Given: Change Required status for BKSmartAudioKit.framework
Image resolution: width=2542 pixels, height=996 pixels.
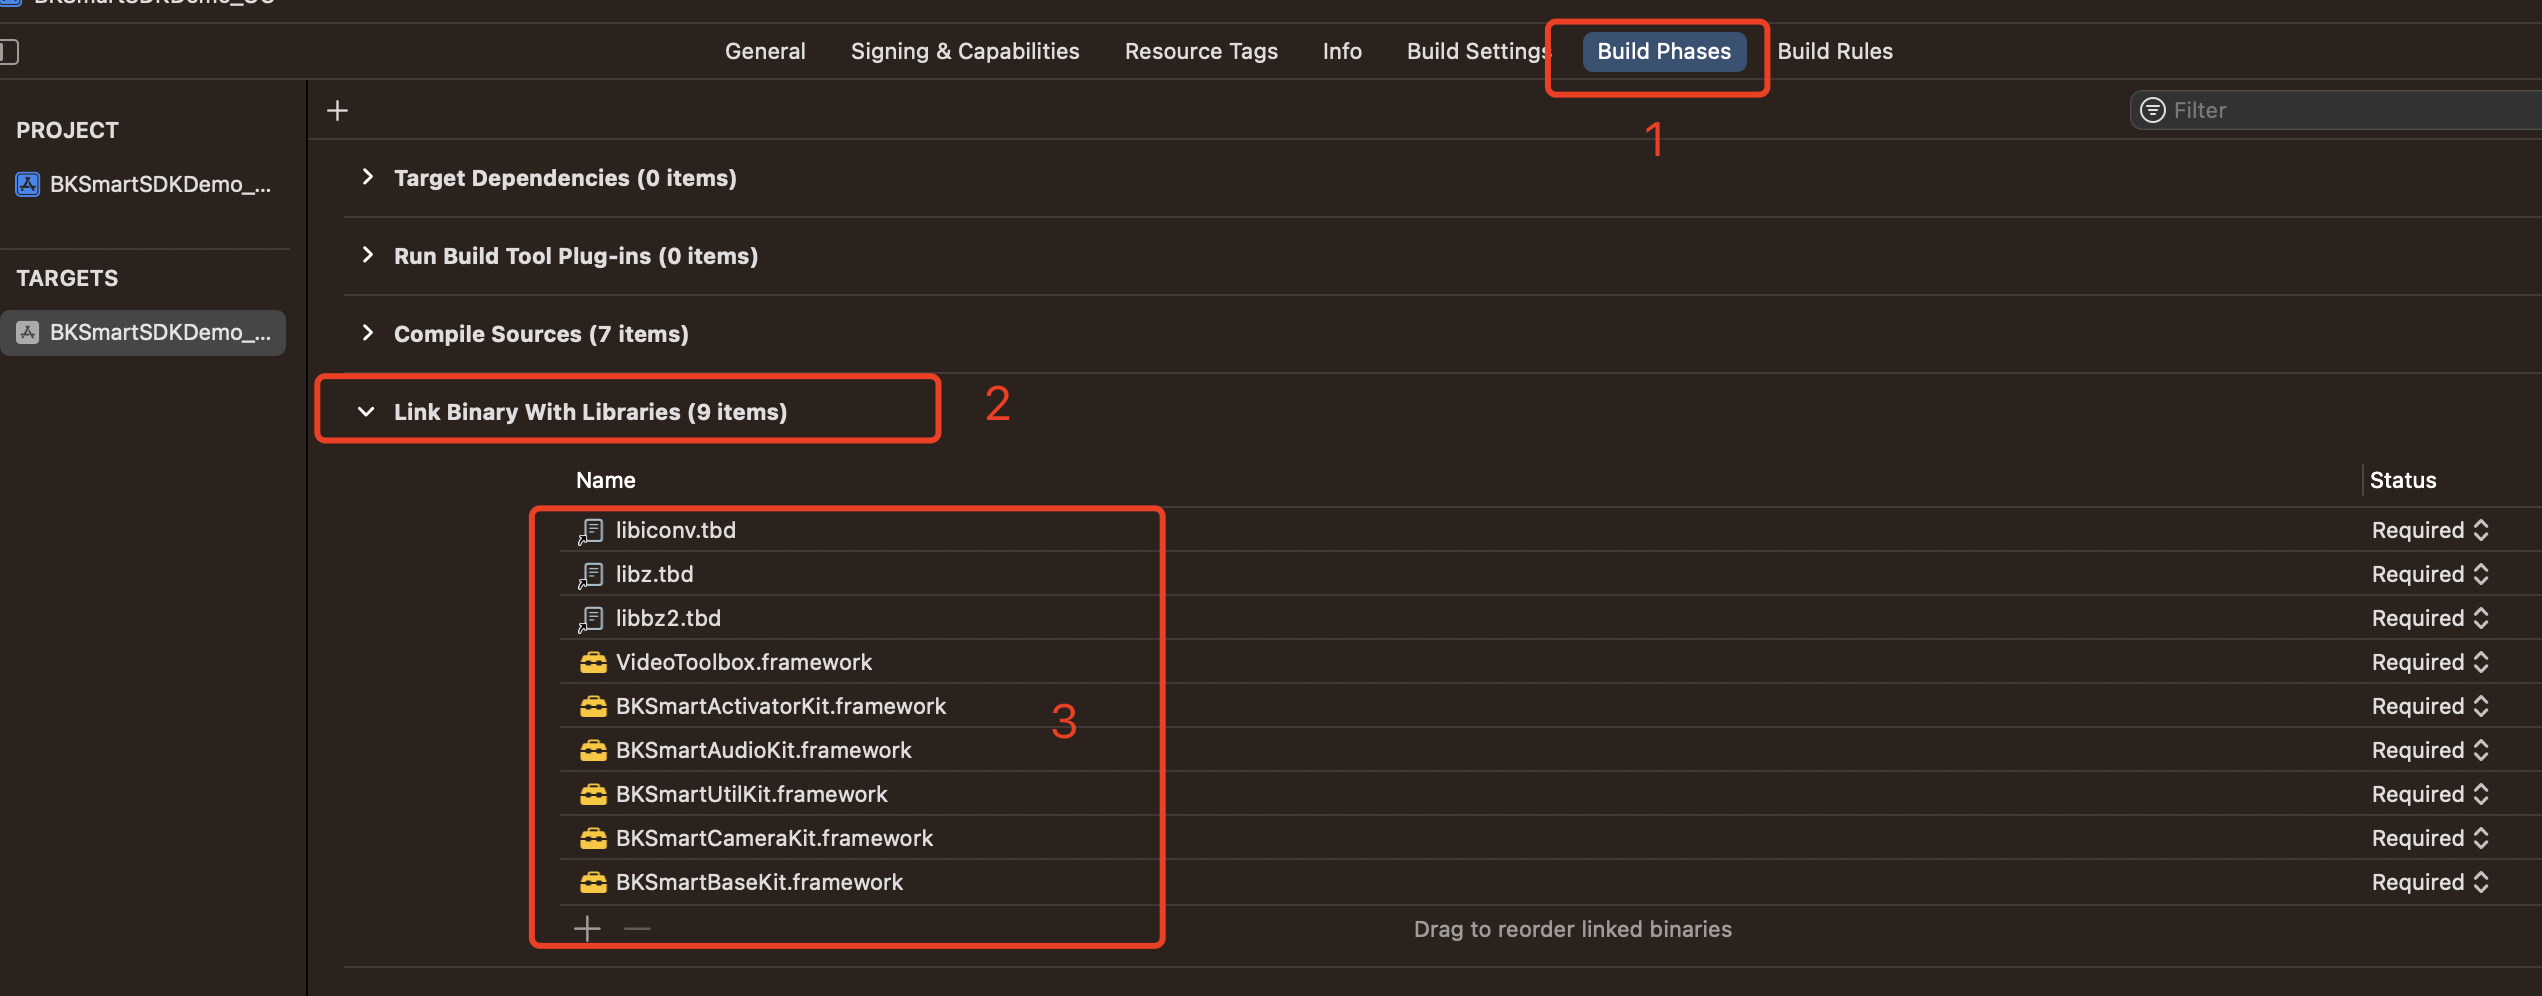Looking at the screenshot, I should (2430, 750).
